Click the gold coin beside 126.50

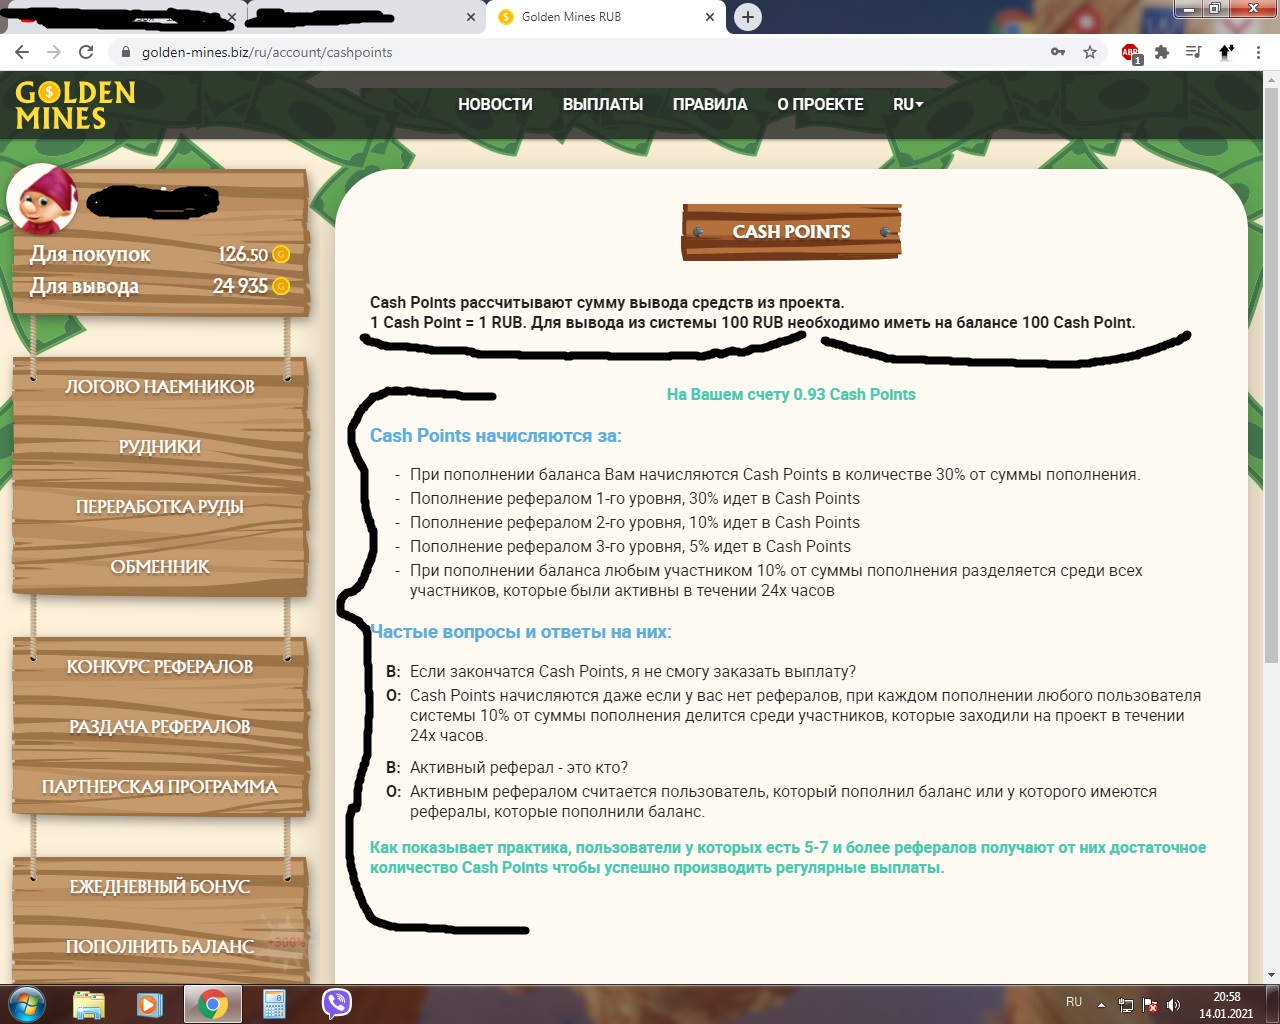pyautogui.click(x=281, y=255)
